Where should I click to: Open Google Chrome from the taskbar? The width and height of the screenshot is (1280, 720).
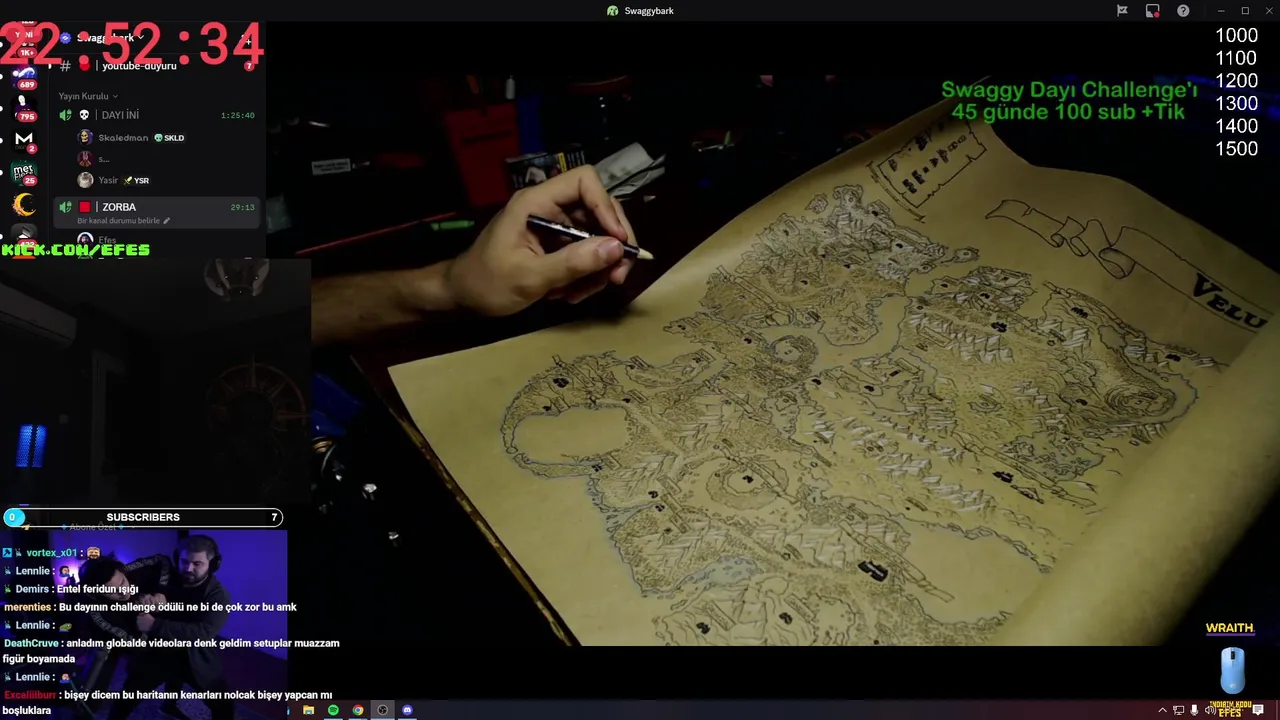(358, 710)
